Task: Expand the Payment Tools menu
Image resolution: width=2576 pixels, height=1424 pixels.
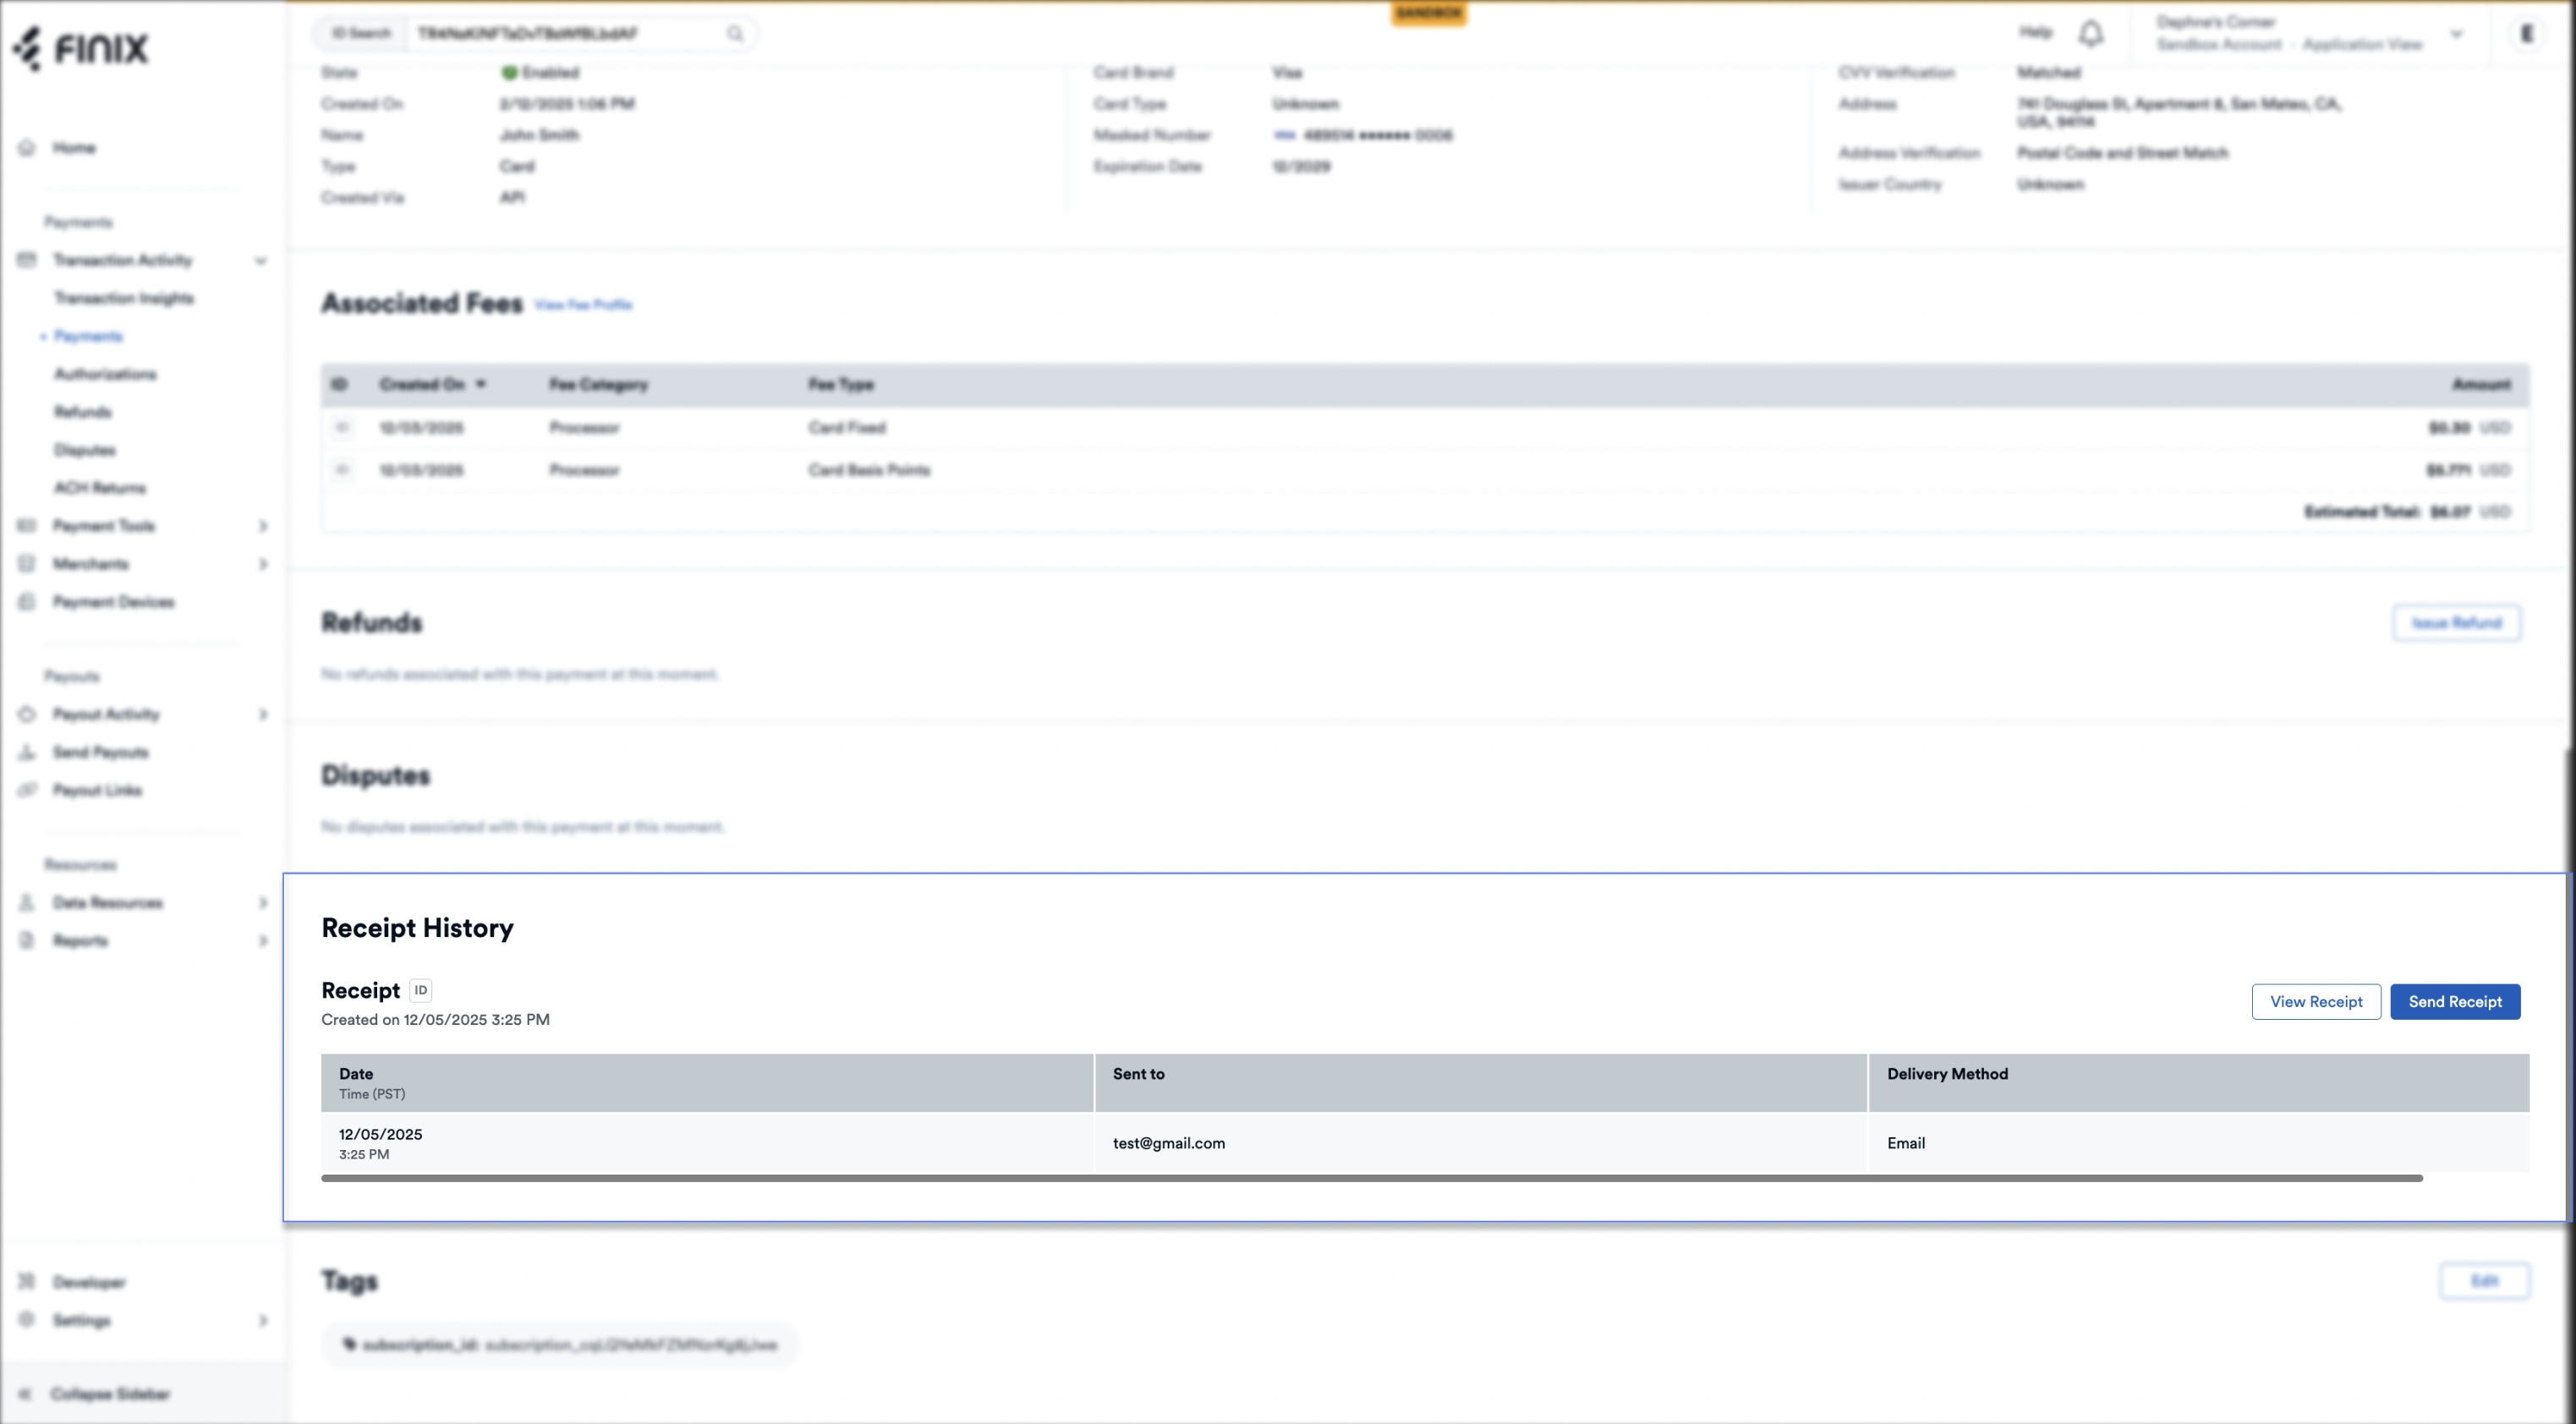Action: [x=263, y=526]
